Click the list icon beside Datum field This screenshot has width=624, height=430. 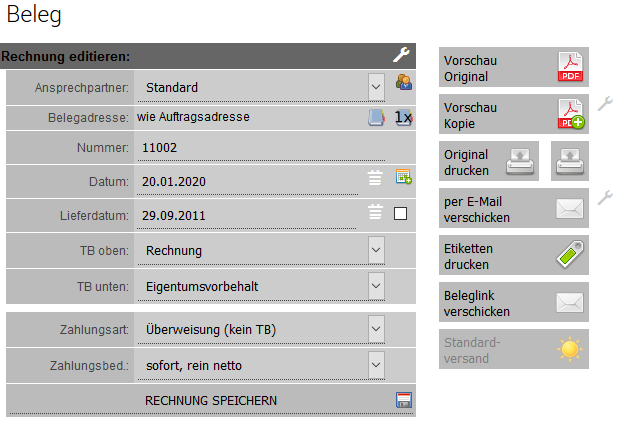[x=375, y=179]
